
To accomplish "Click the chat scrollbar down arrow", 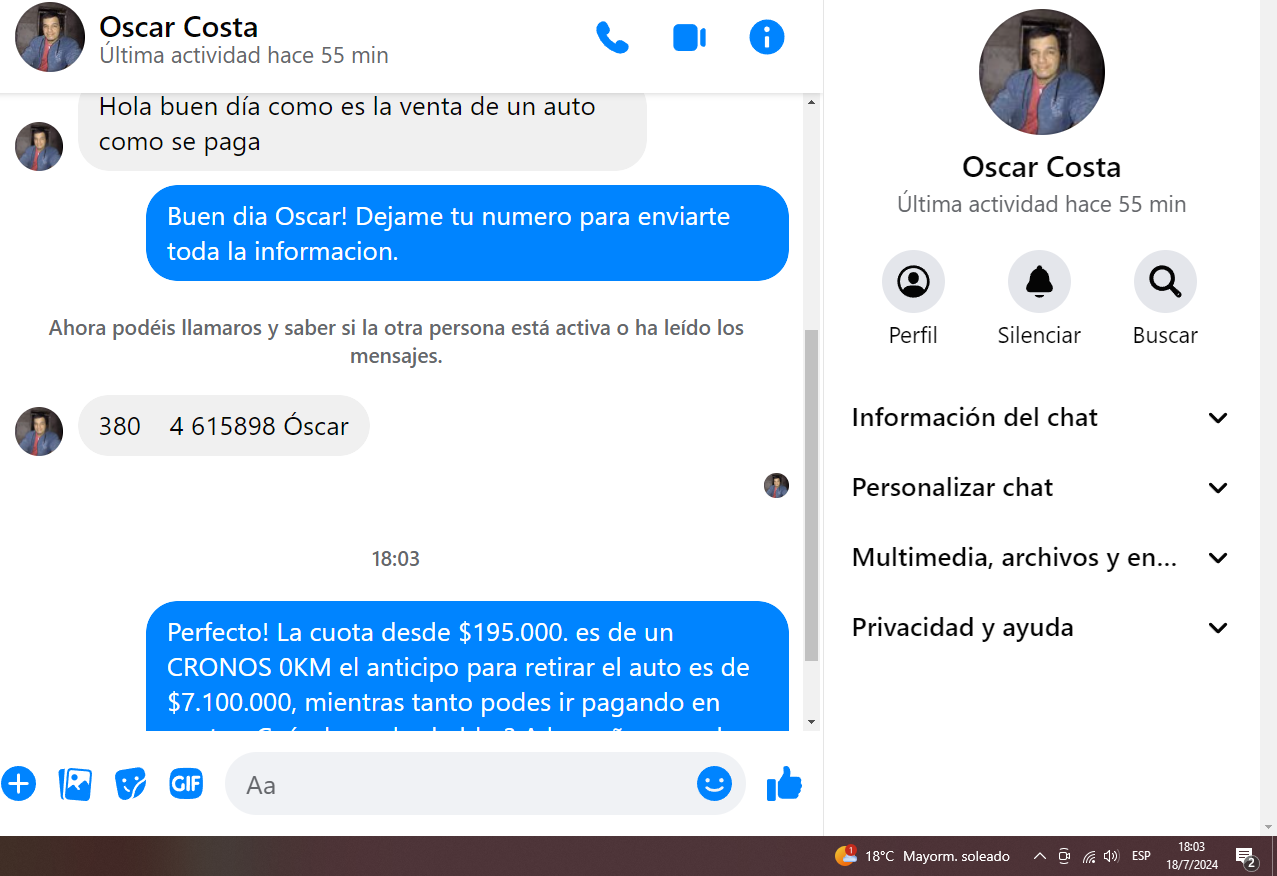I will coord(811,722).
